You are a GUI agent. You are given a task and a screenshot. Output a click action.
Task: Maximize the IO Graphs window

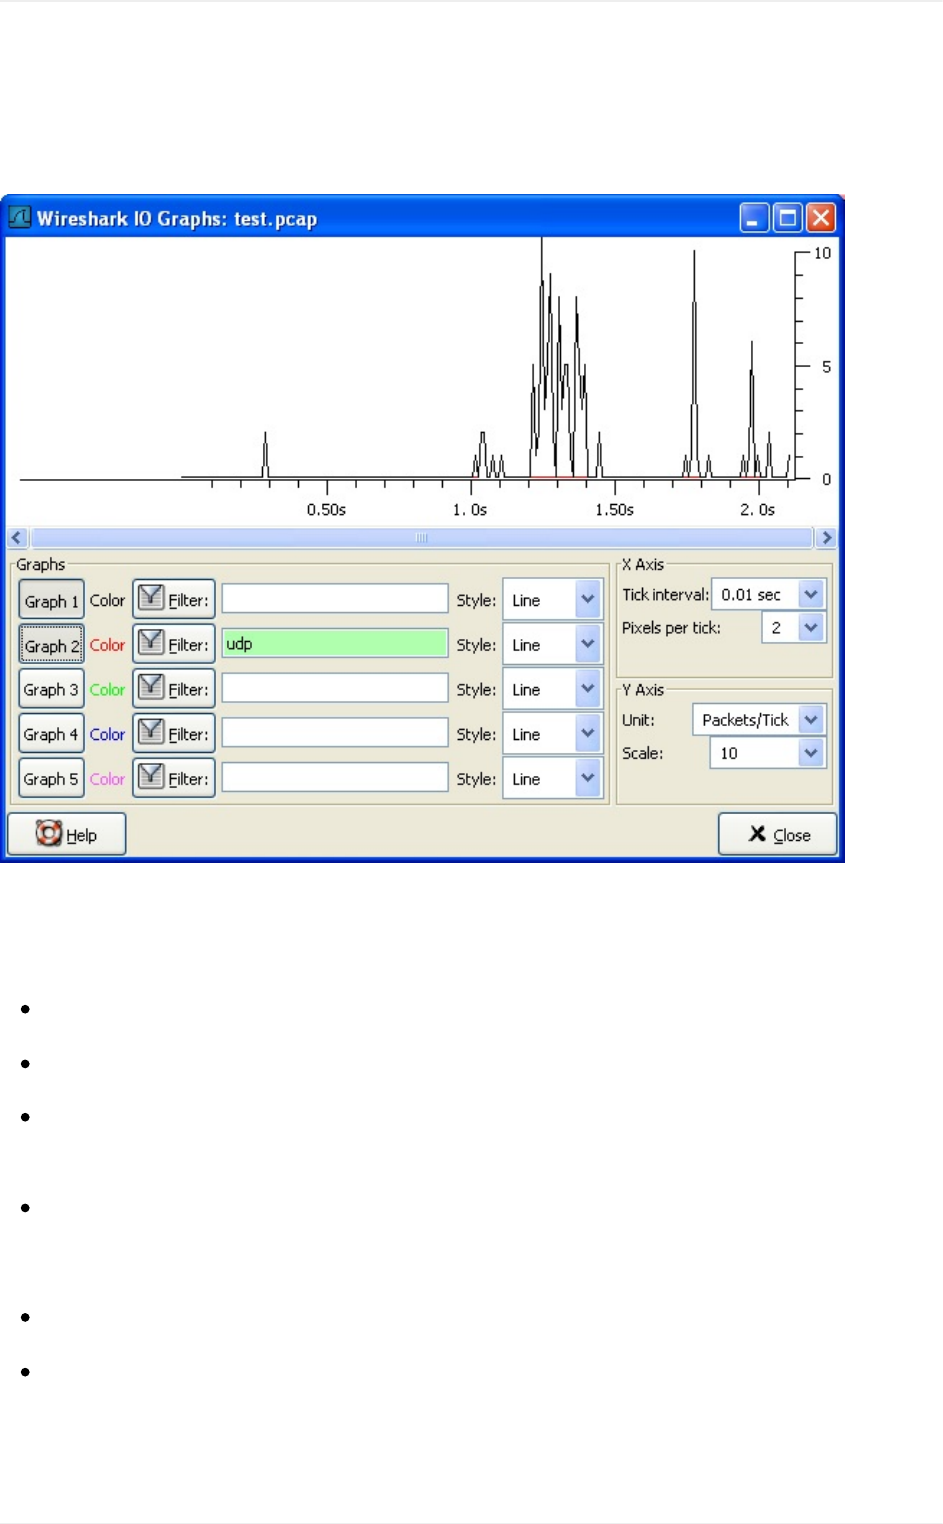(x=788, y=217)
